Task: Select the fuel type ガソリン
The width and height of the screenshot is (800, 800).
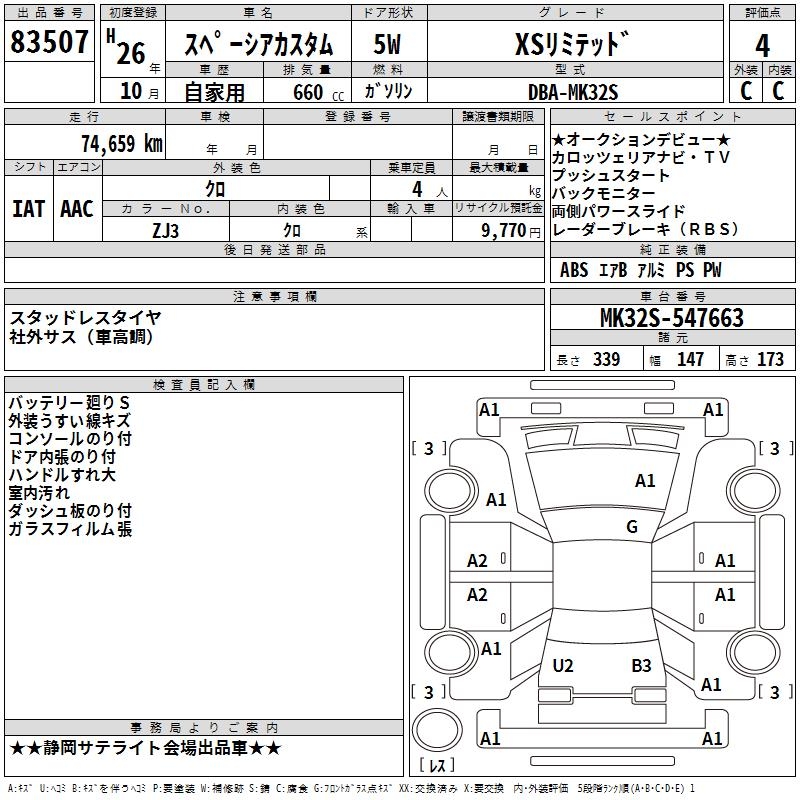Action: coord(388,91)
